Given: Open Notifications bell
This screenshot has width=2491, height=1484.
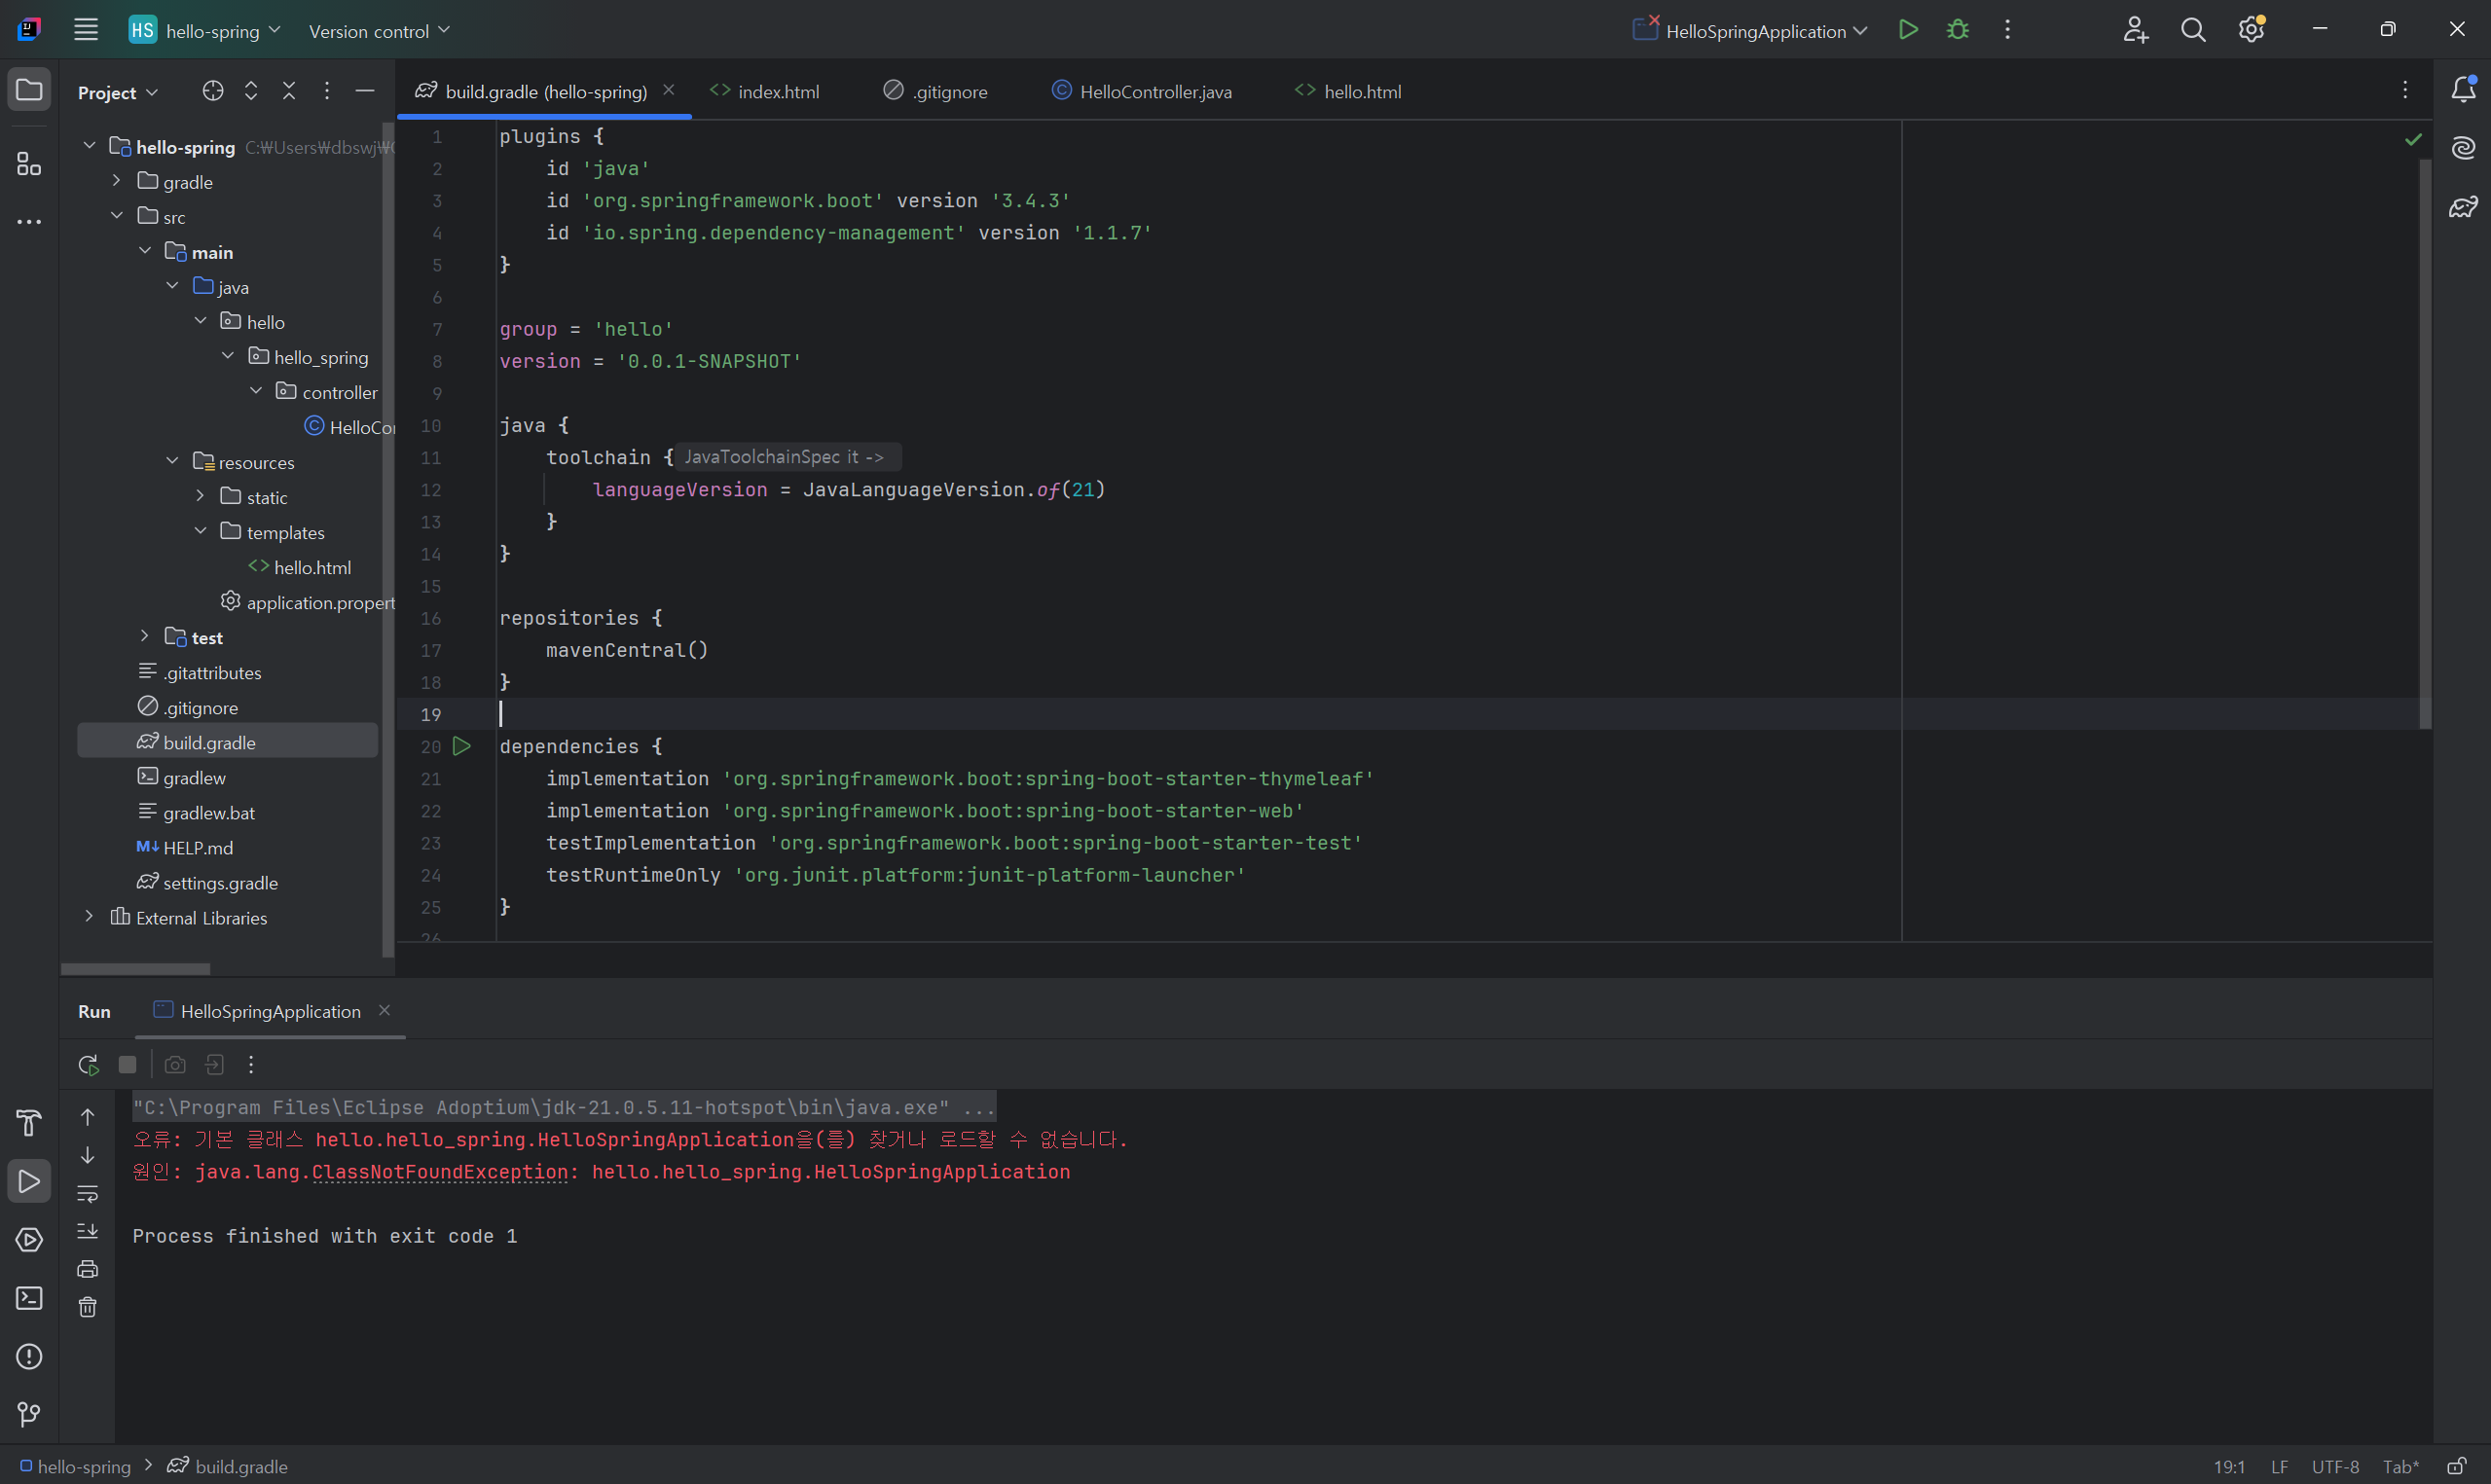Looking at the screenshot, I should click(x=2463, y=89).
